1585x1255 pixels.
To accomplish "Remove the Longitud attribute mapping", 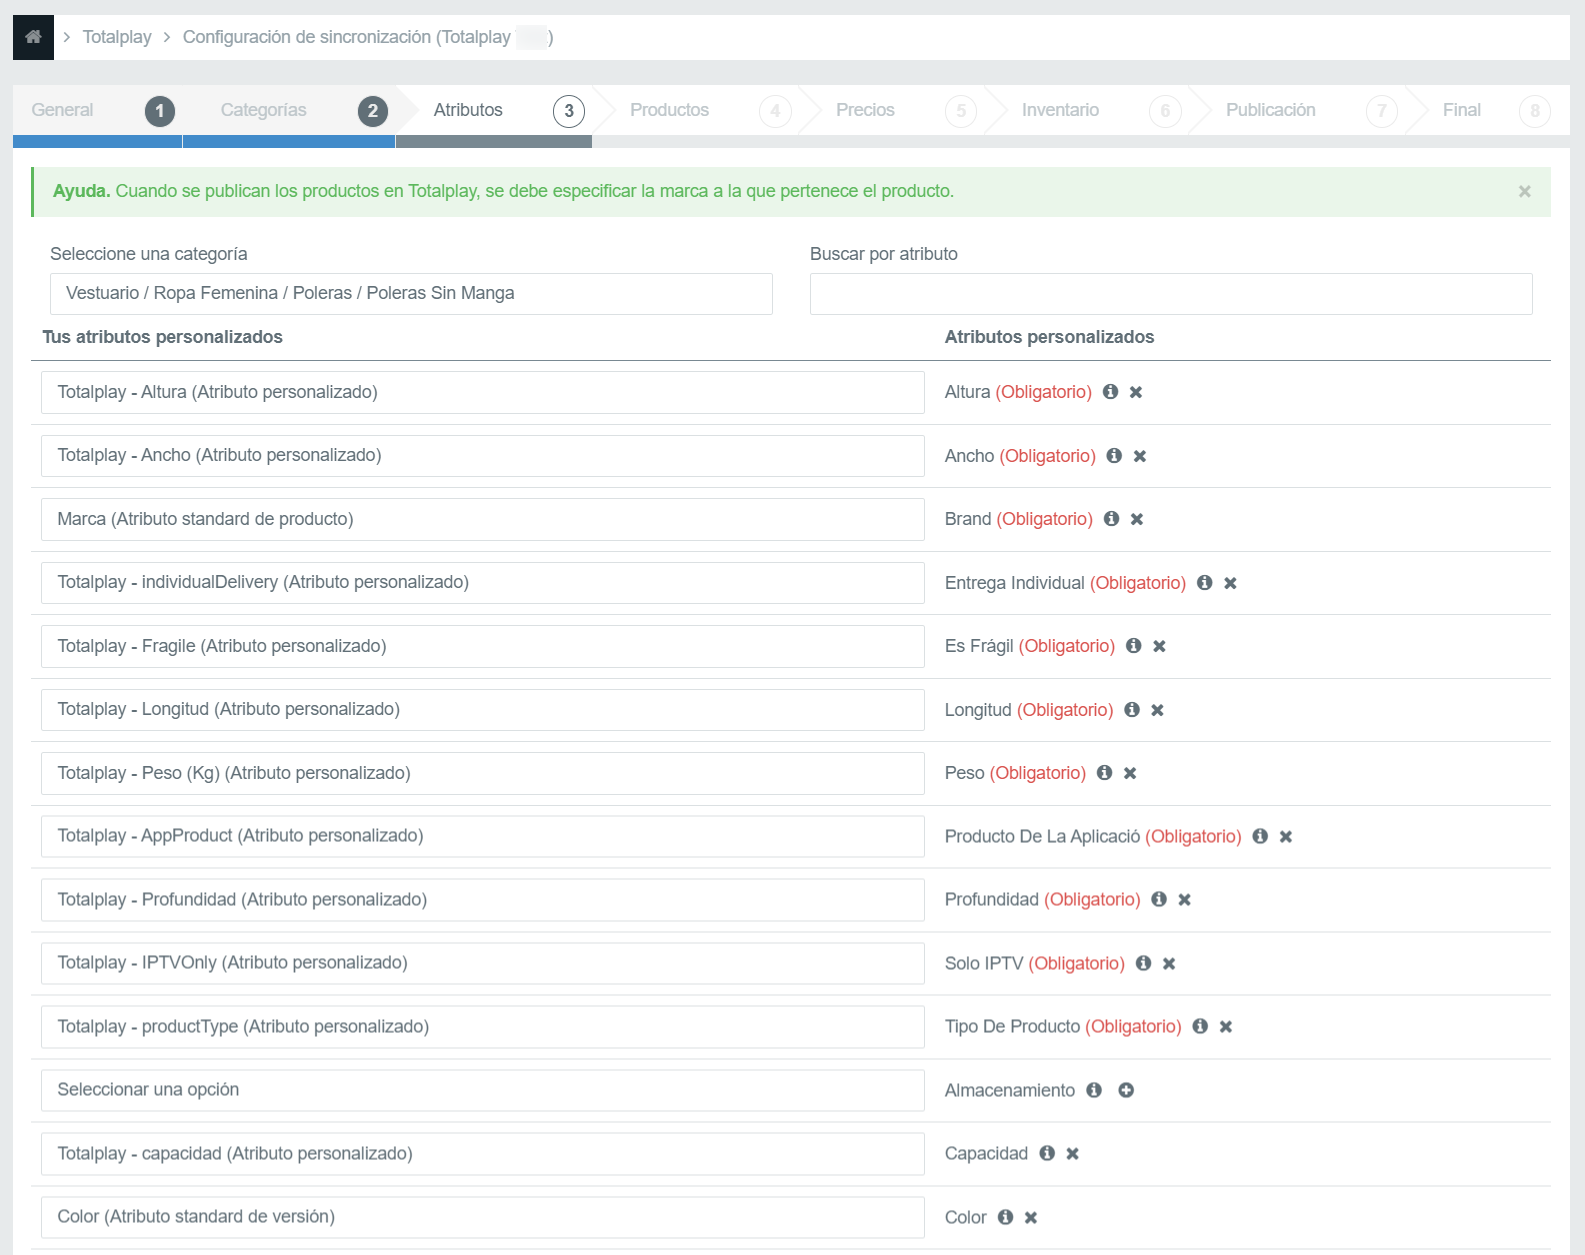I will click(x=1158, y=710).
